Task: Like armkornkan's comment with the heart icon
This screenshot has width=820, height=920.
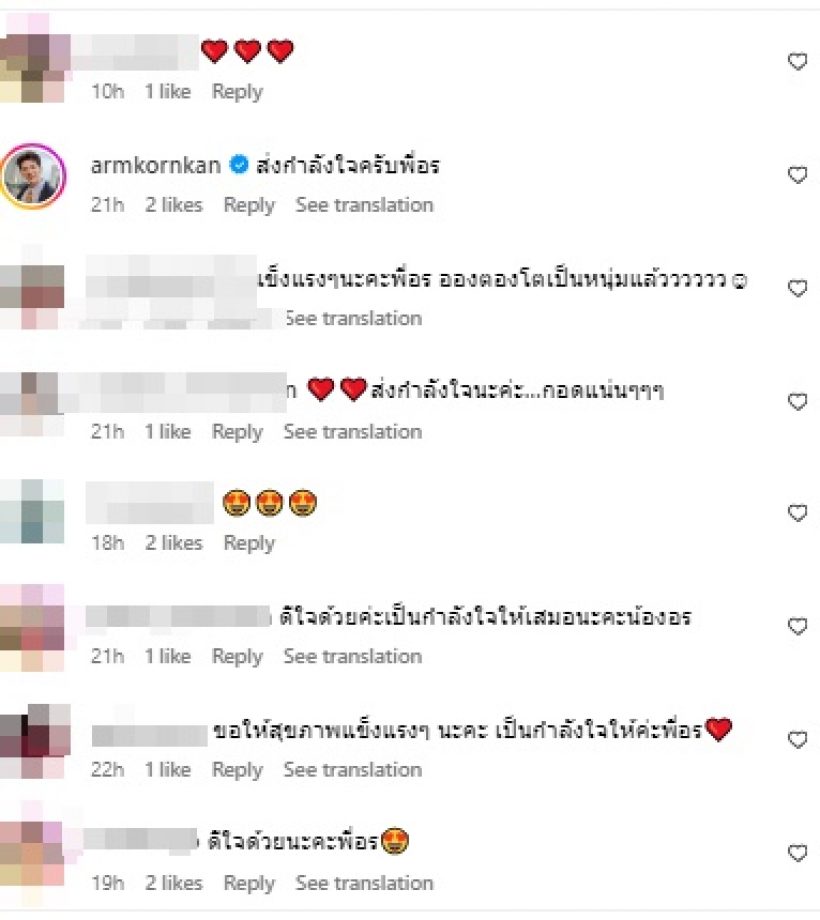Action: pos(797,175)
